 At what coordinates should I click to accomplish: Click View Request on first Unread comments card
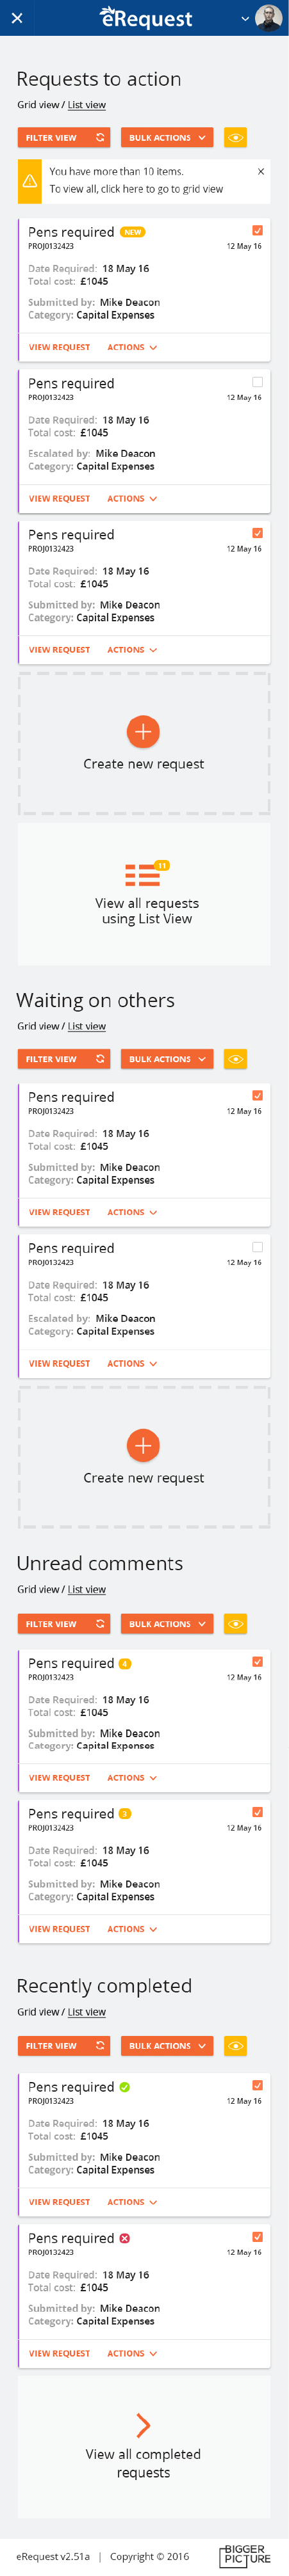pyautogui.click(x=59, y=1778)
